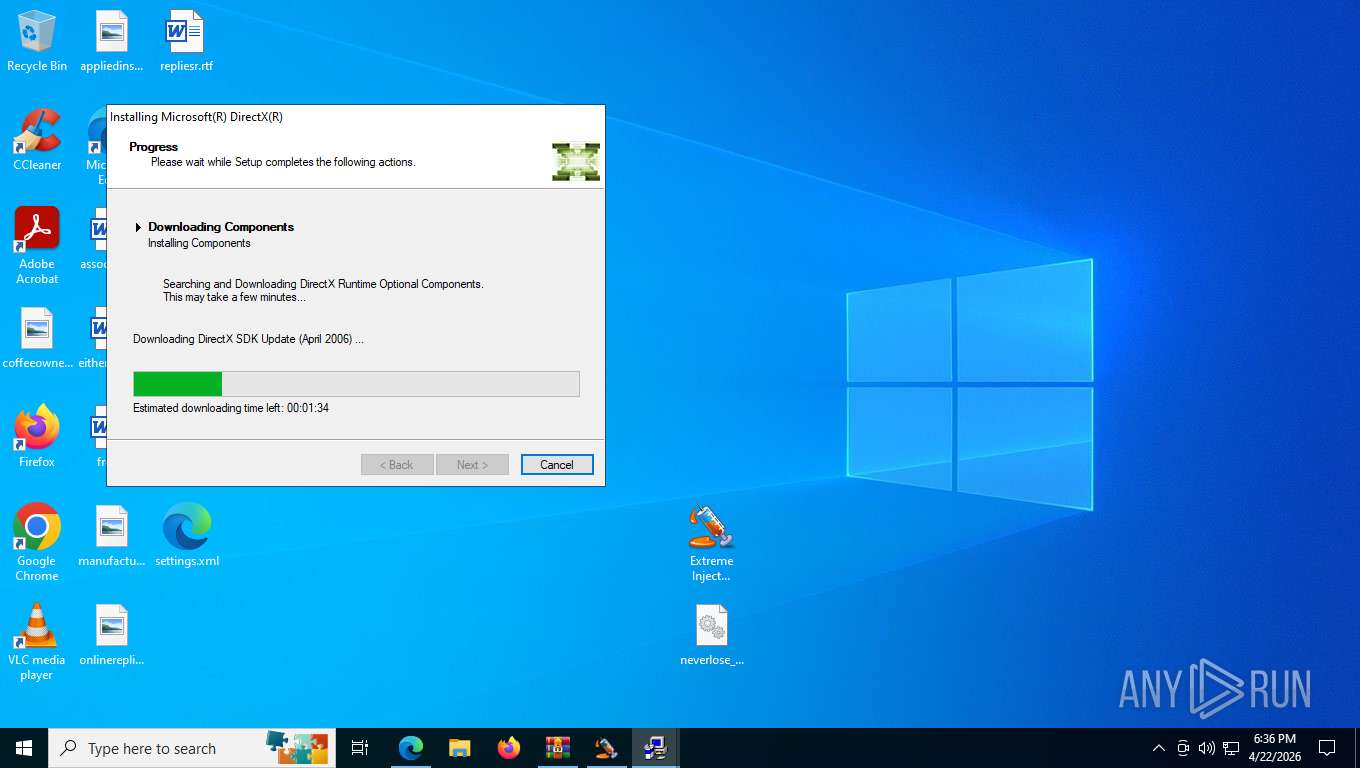Open Adobe Acrobat desktop shortcut
The image size is (1360, 768).
click(37, 246)
